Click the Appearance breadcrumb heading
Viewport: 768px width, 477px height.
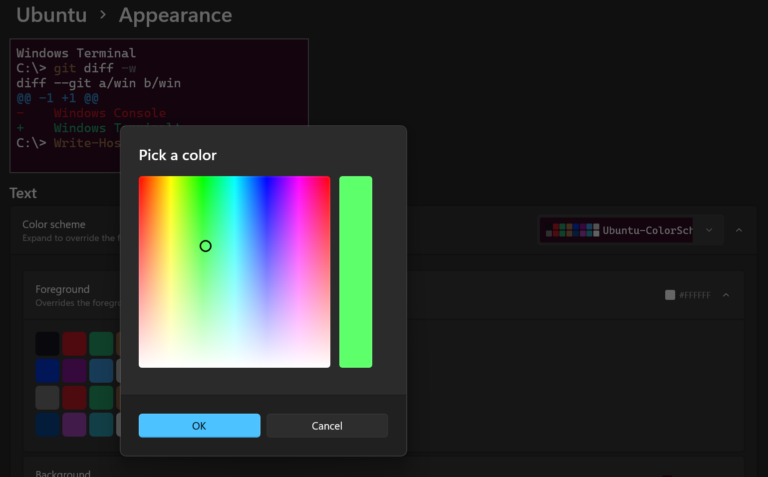[x=175, y=15]
